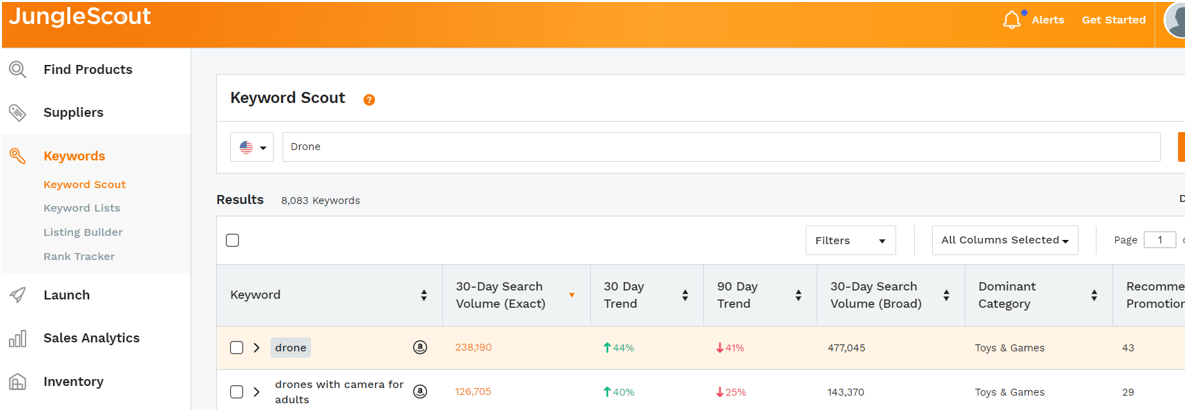Click drones with camera for adults keyword
This screenshot has height=410, width=1186.
[339, 392]
